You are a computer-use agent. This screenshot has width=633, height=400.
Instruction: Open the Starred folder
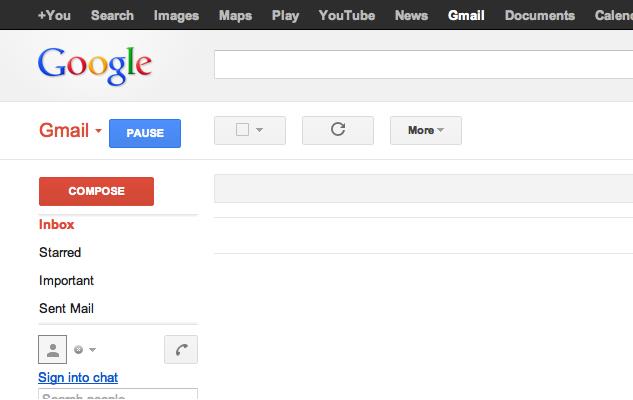pos(60,252)
